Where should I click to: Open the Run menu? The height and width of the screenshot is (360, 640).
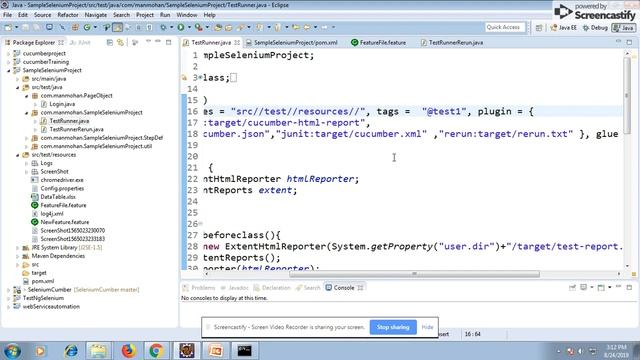tap(165, 15)
